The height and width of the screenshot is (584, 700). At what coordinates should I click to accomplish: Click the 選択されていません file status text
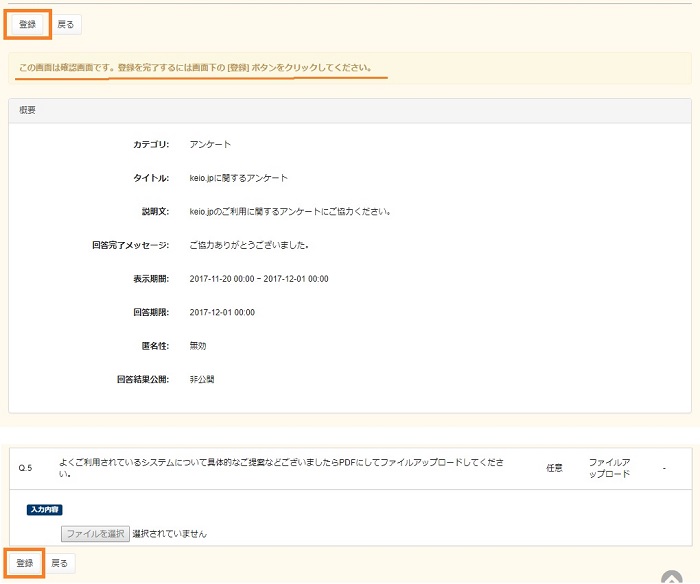coord(169,534)
